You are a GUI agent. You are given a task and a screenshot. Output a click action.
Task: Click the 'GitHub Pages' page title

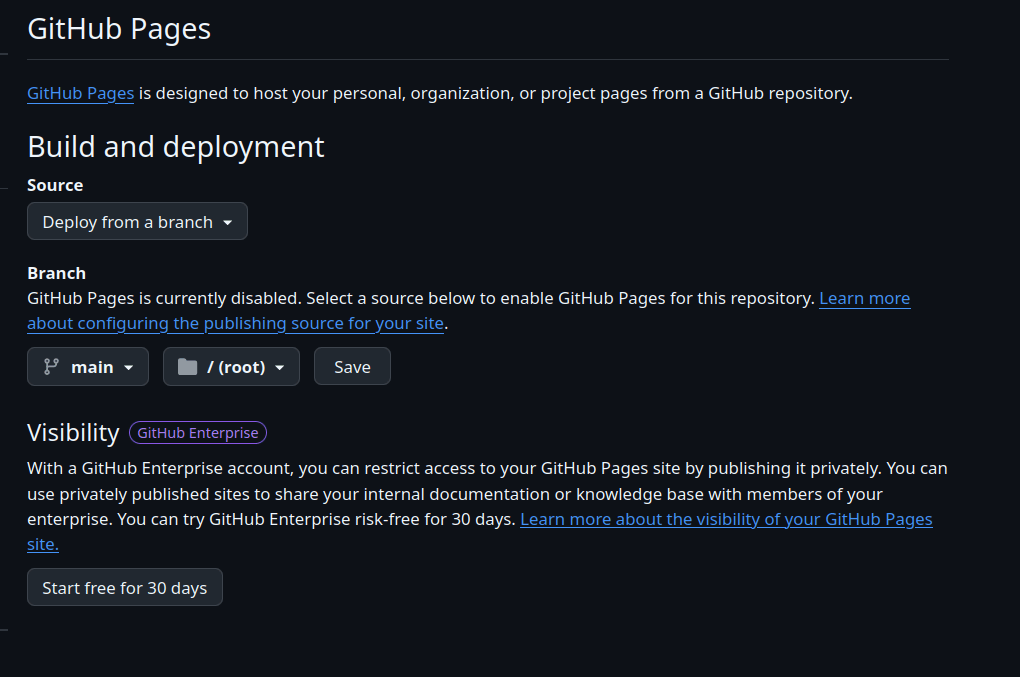click(119, 29)
